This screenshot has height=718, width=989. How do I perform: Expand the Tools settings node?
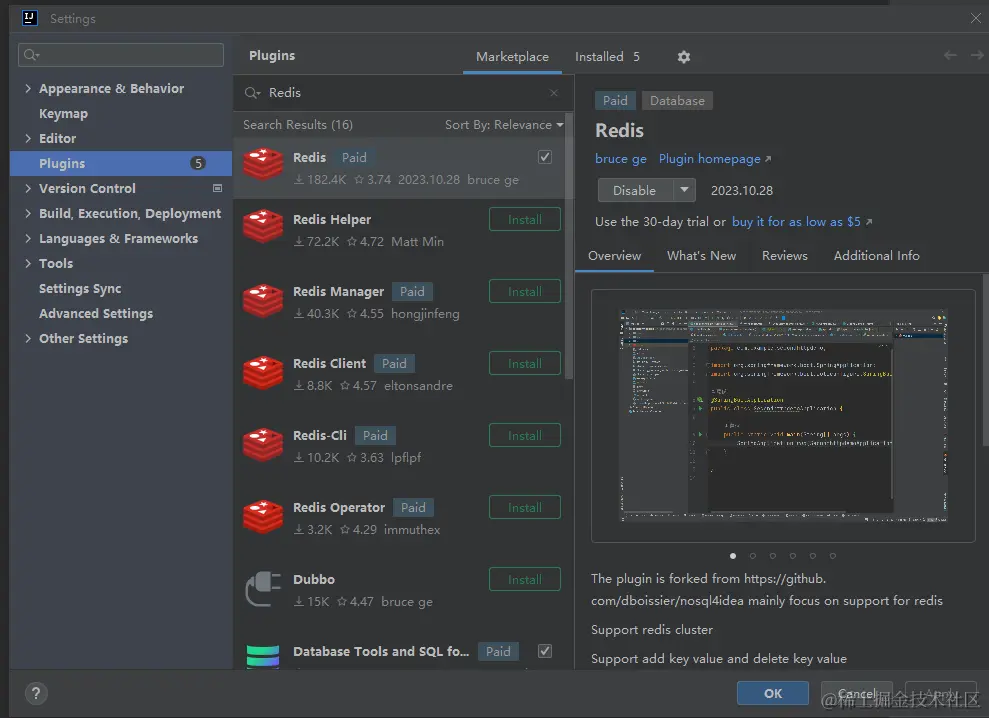(x=28, y=263)
